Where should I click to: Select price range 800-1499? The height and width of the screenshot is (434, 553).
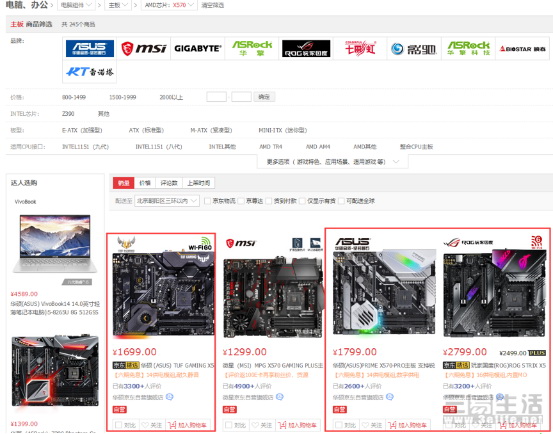coord(74,97)
